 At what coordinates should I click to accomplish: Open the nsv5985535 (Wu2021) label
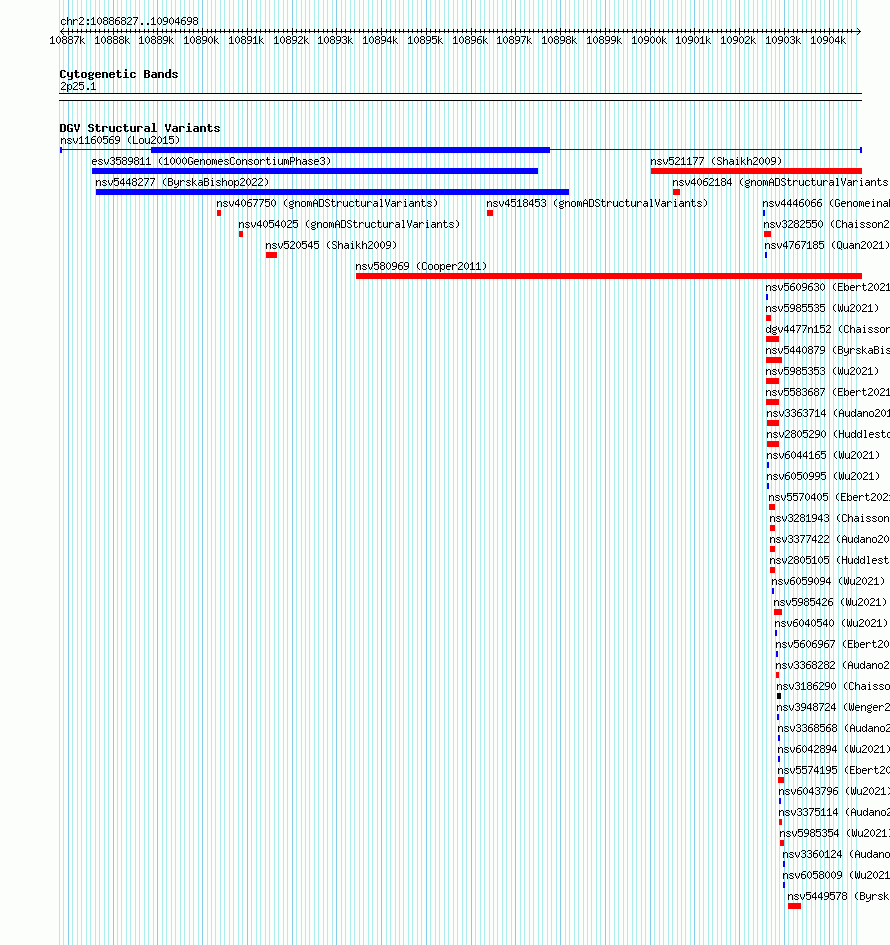823,309
